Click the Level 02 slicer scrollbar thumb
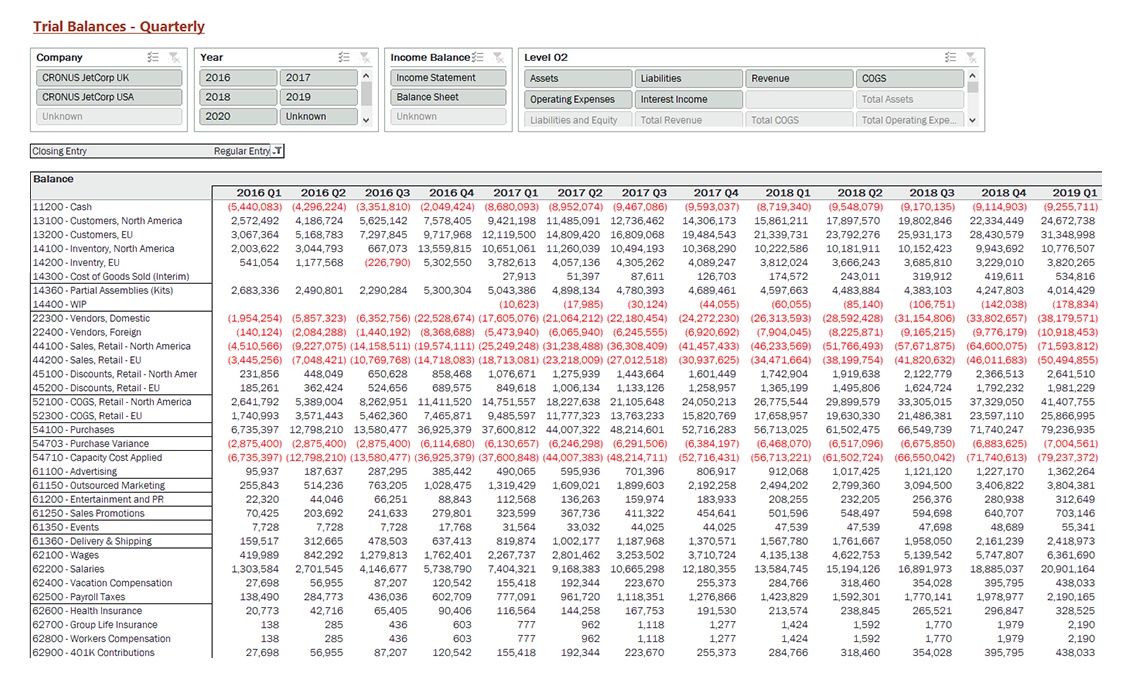 [x=973, y=87]
